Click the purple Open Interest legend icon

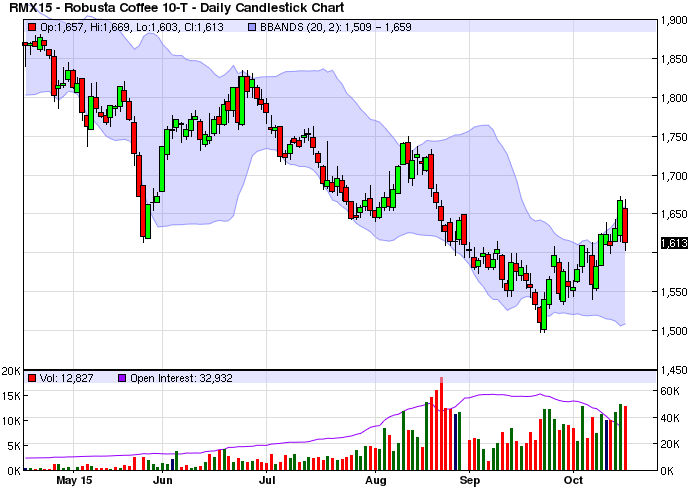pos(123,377)
